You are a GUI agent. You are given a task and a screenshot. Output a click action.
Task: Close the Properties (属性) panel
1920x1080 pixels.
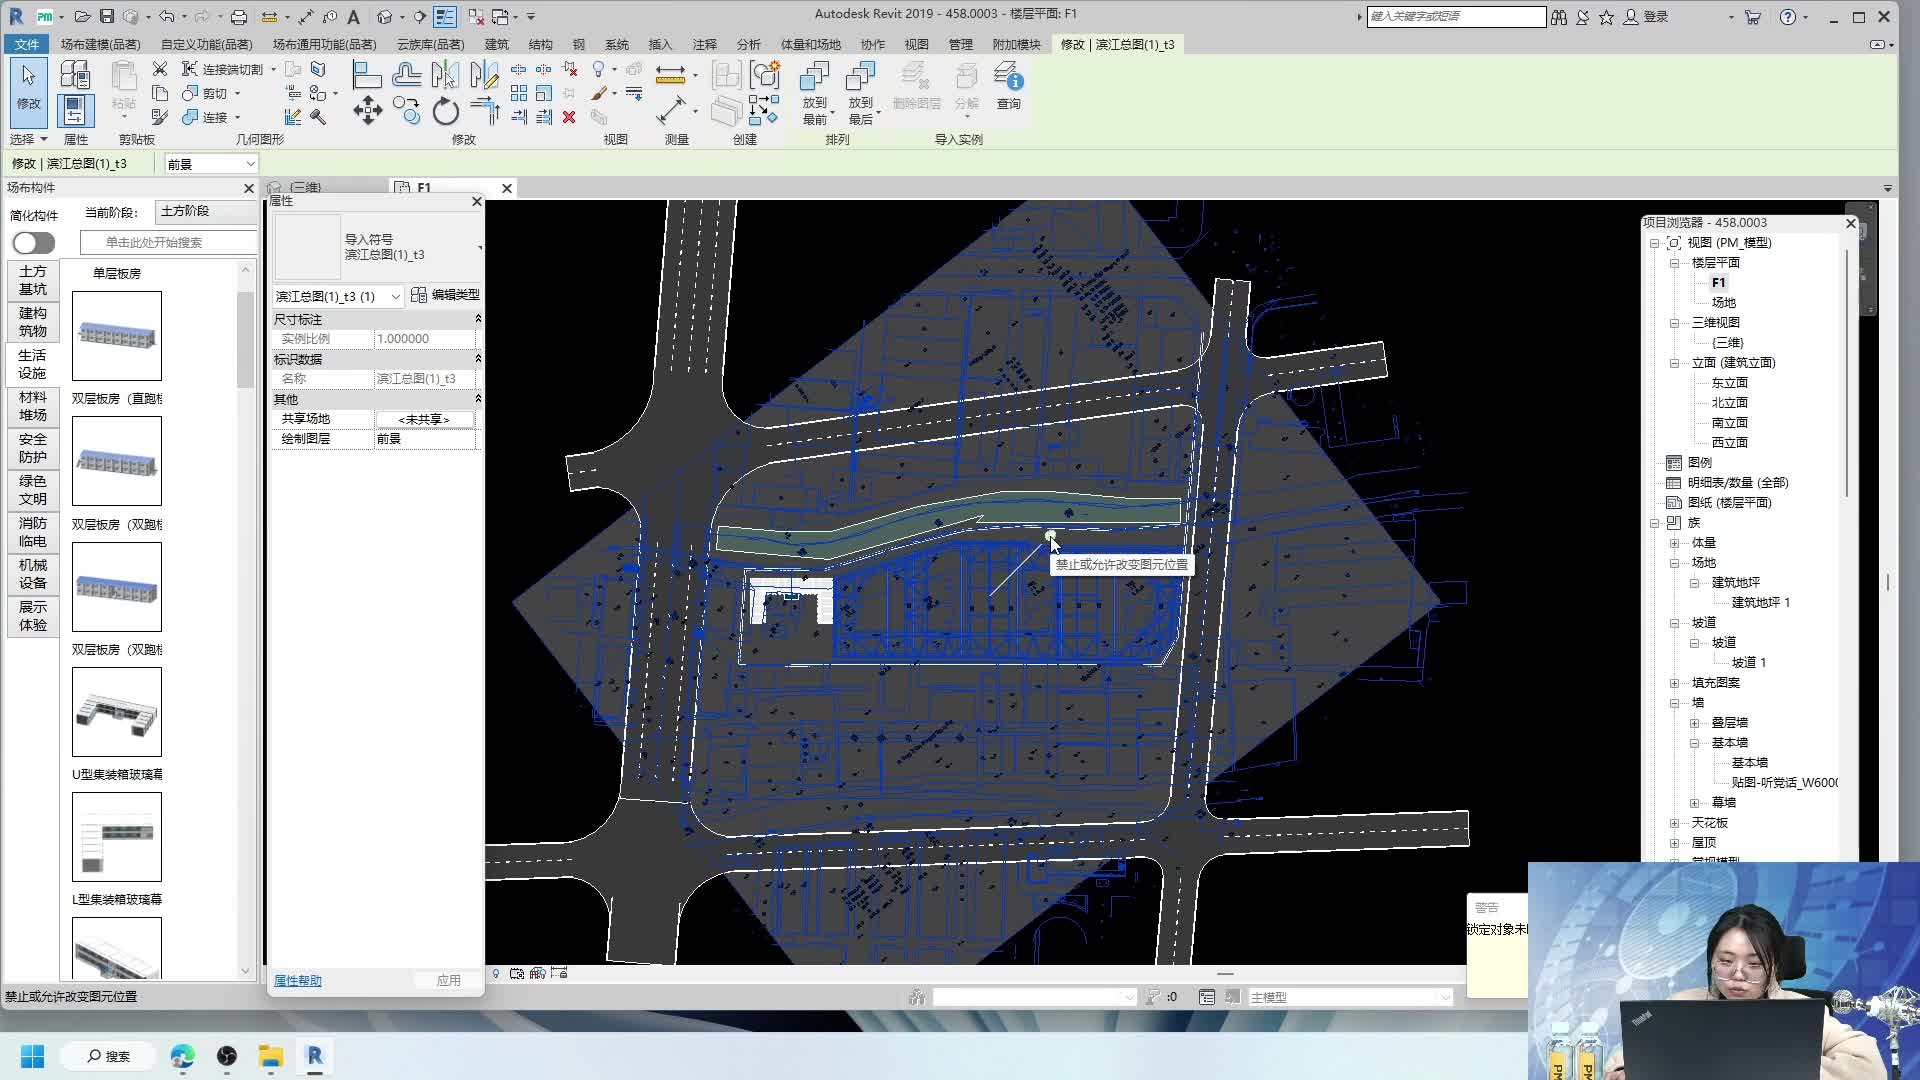coord(477,201)
